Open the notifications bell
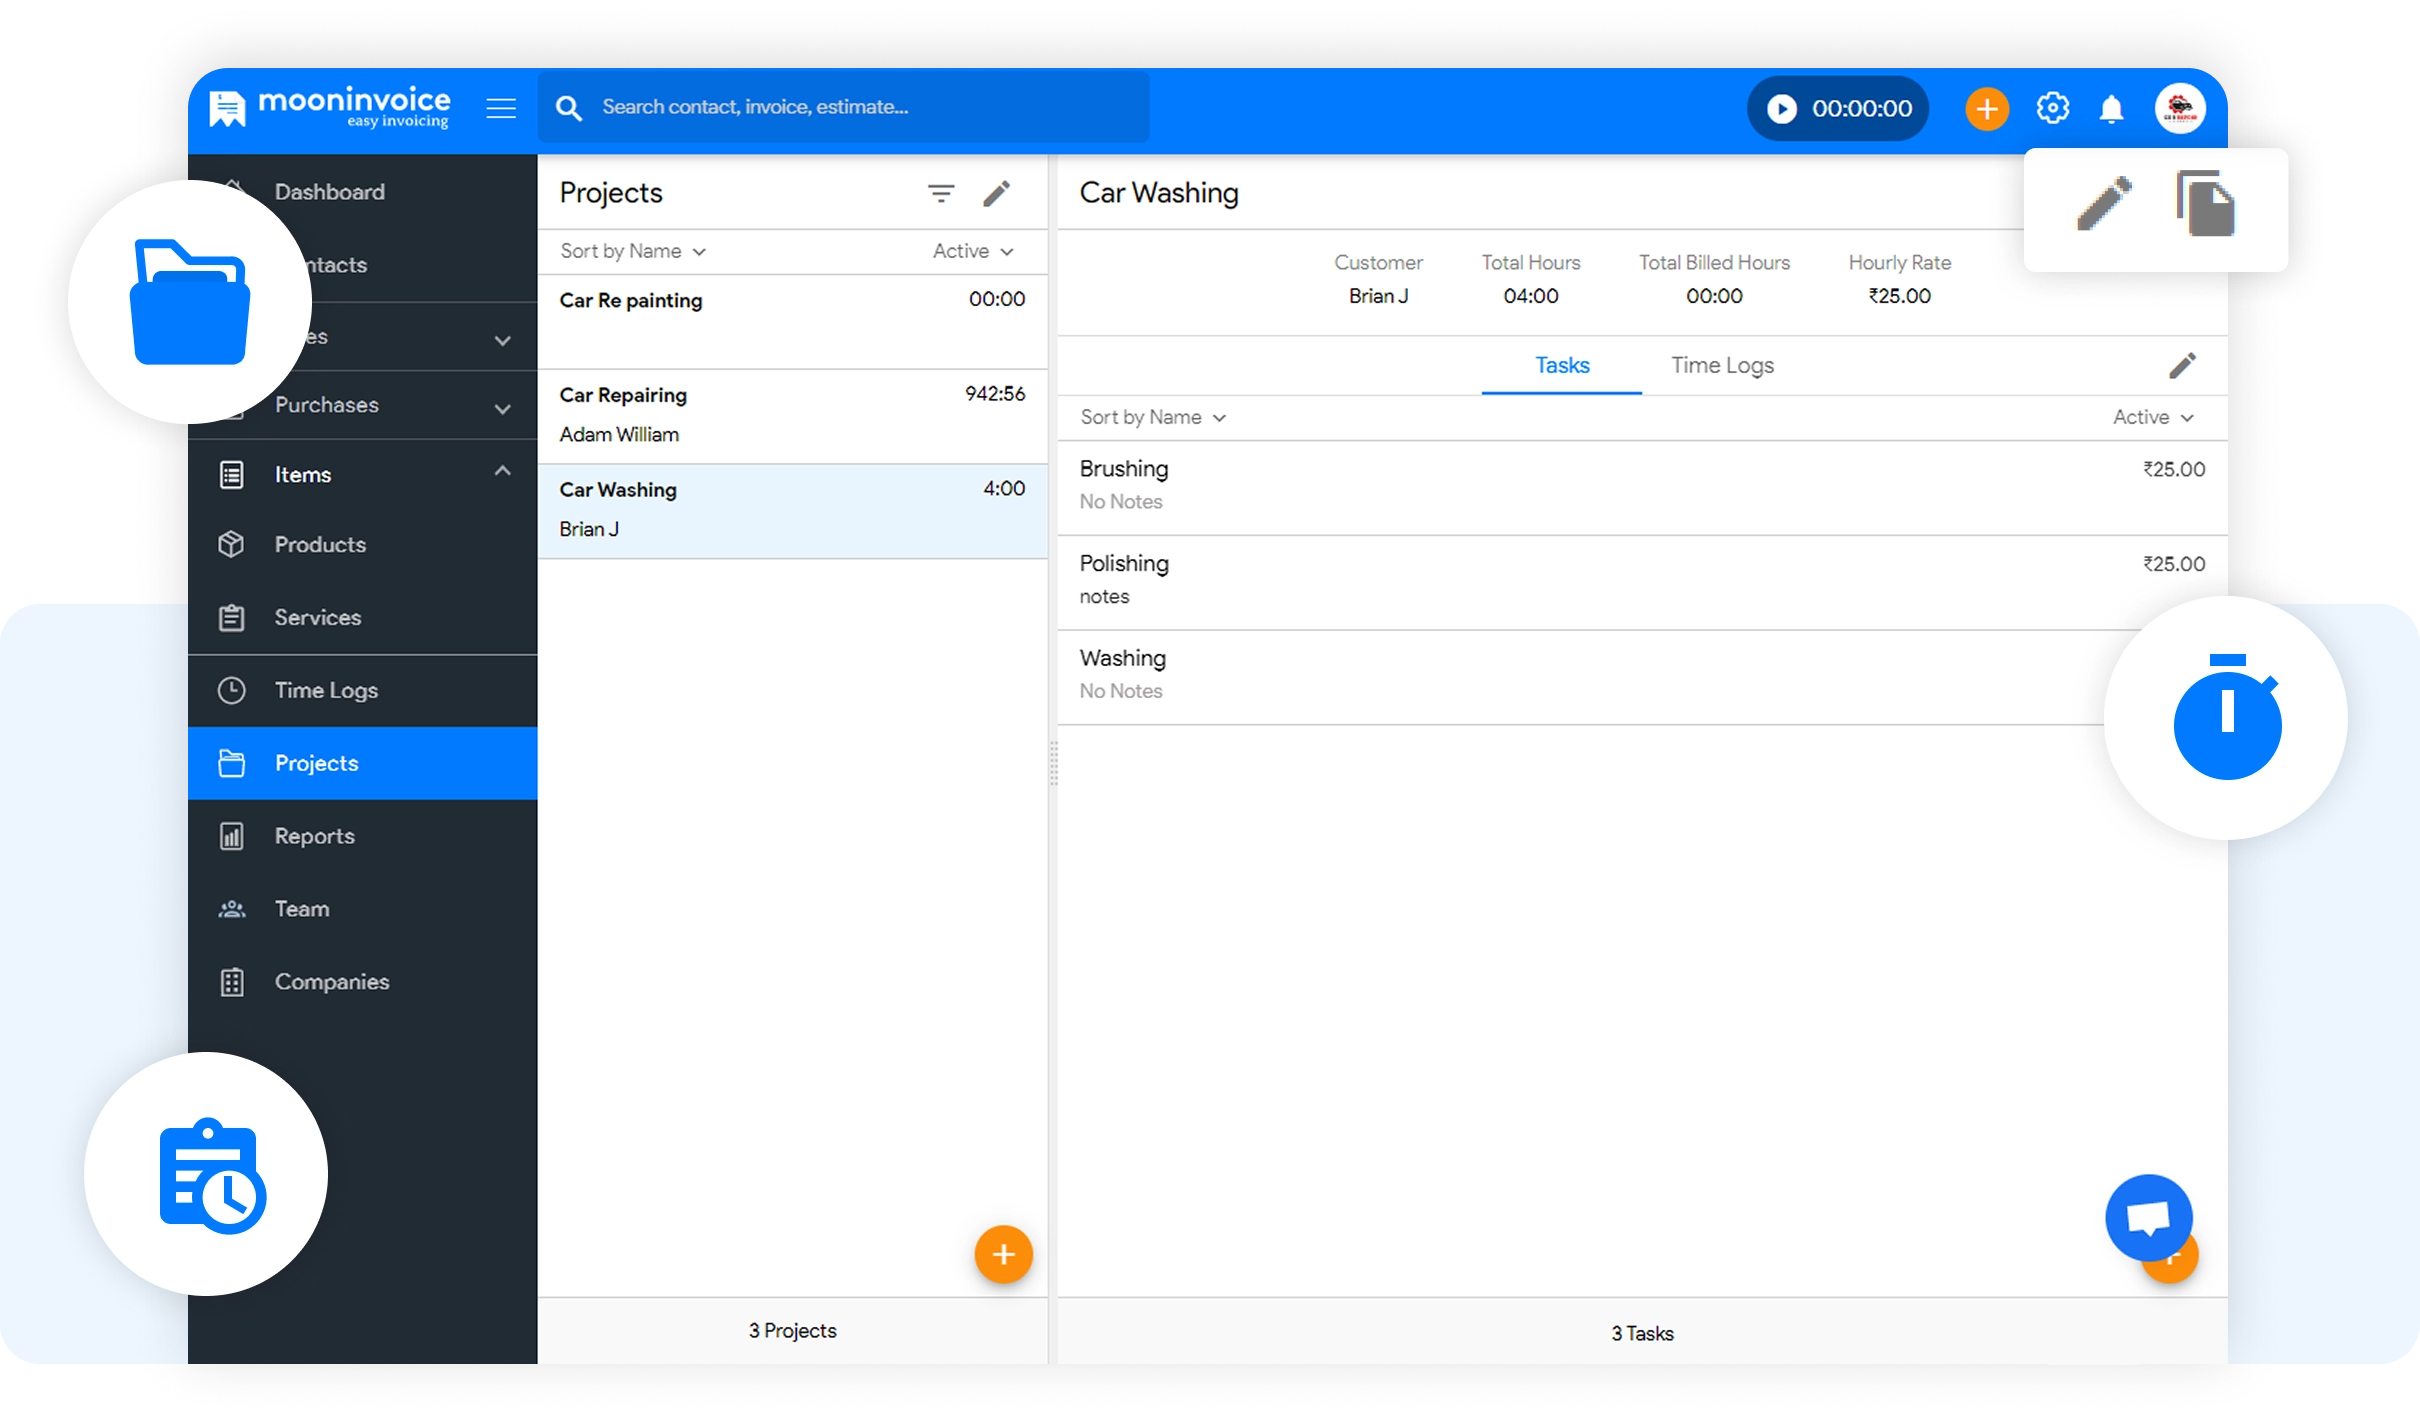The height and width of the screenshot is (1416, 2420). pos(2112,108)
